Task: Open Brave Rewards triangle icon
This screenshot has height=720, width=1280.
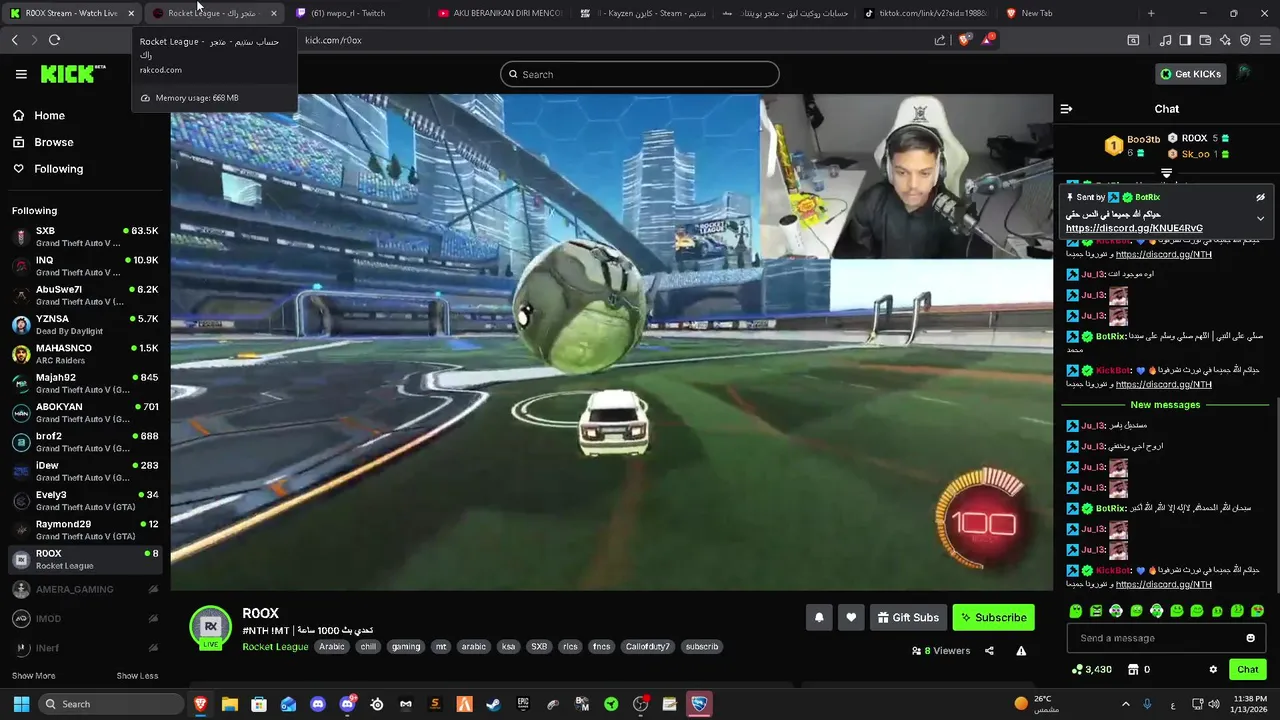Action: (988, 40)
